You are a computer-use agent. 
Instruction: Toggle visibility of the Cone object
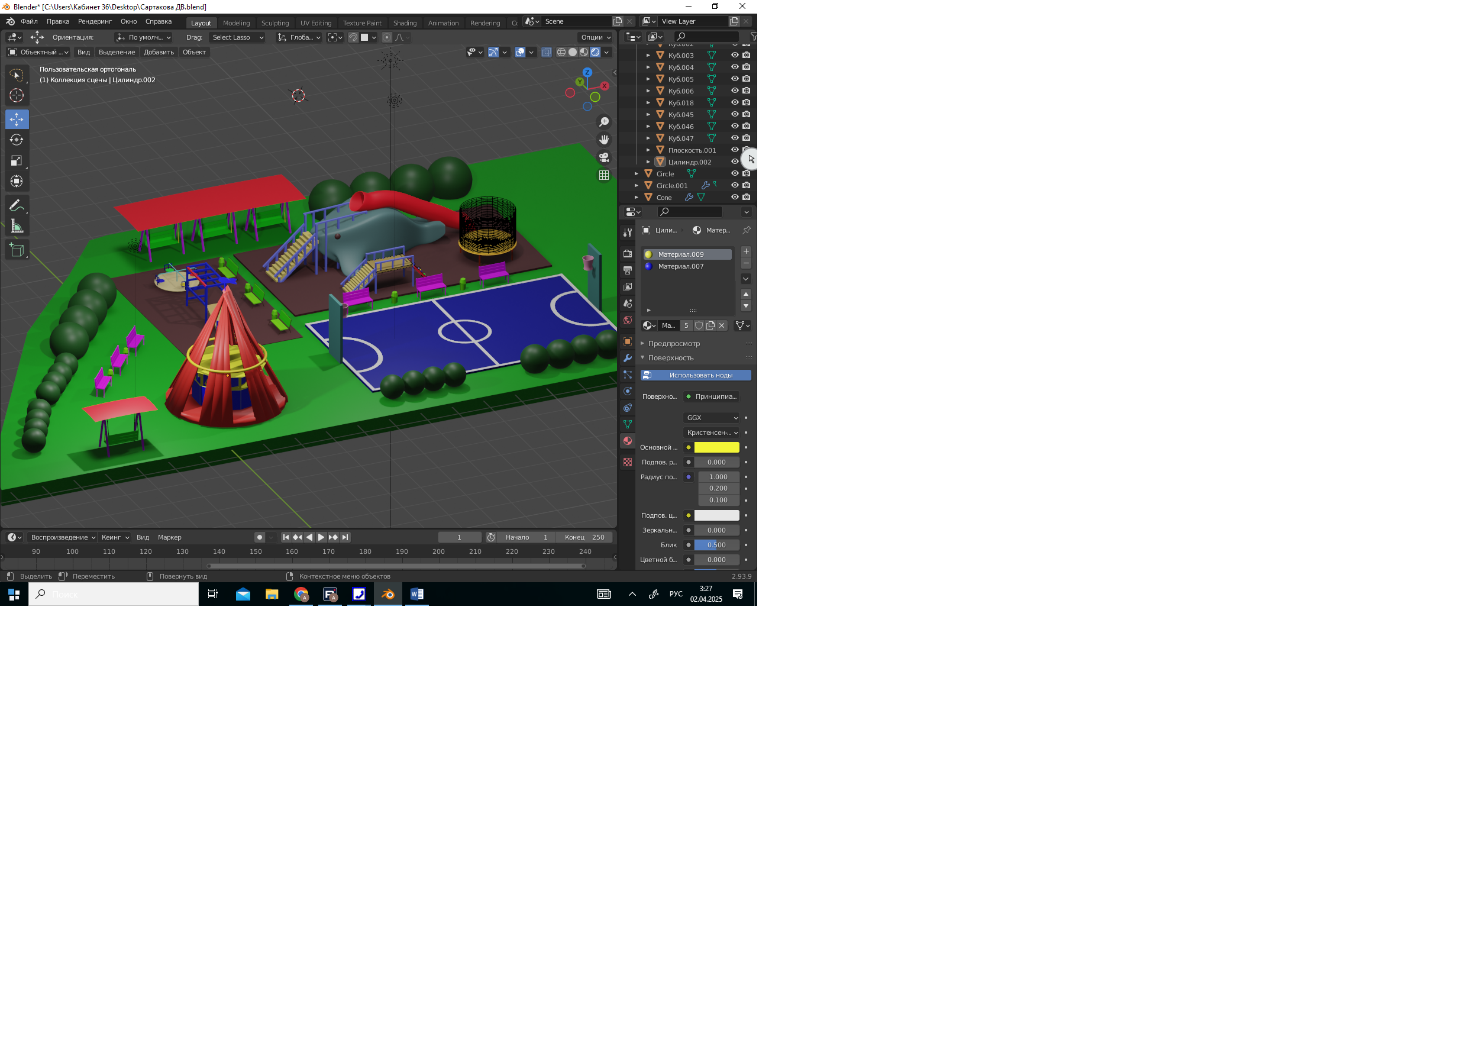coord(734,197)
